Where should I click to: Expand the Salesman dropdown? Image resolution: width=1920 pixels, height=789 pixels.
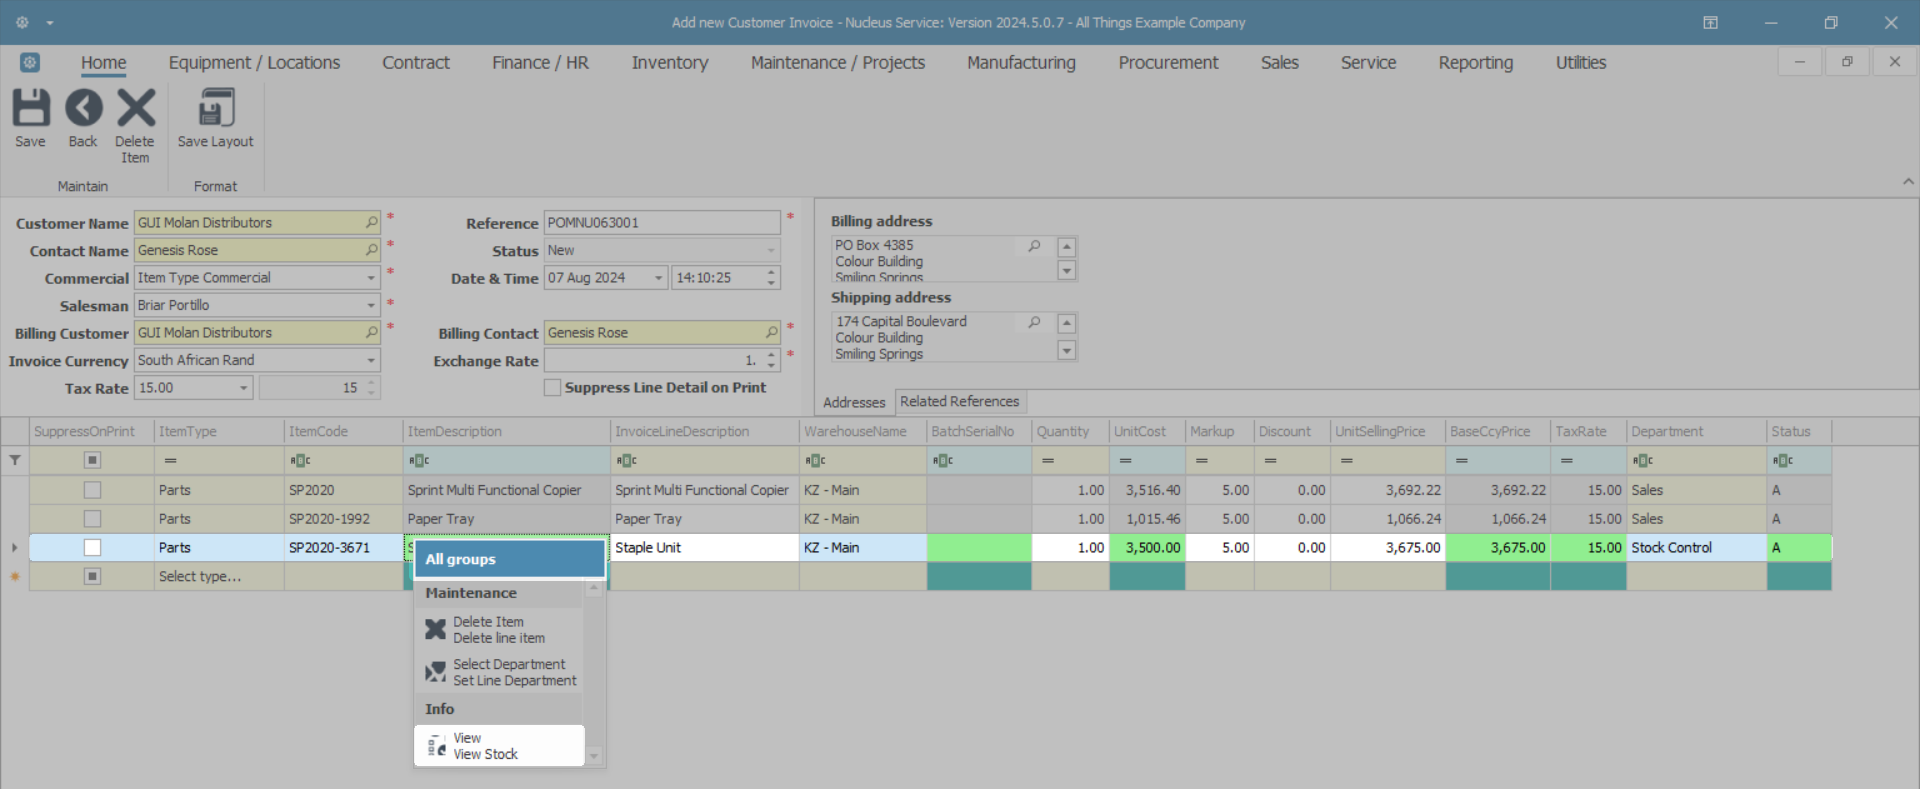[371, 305]
